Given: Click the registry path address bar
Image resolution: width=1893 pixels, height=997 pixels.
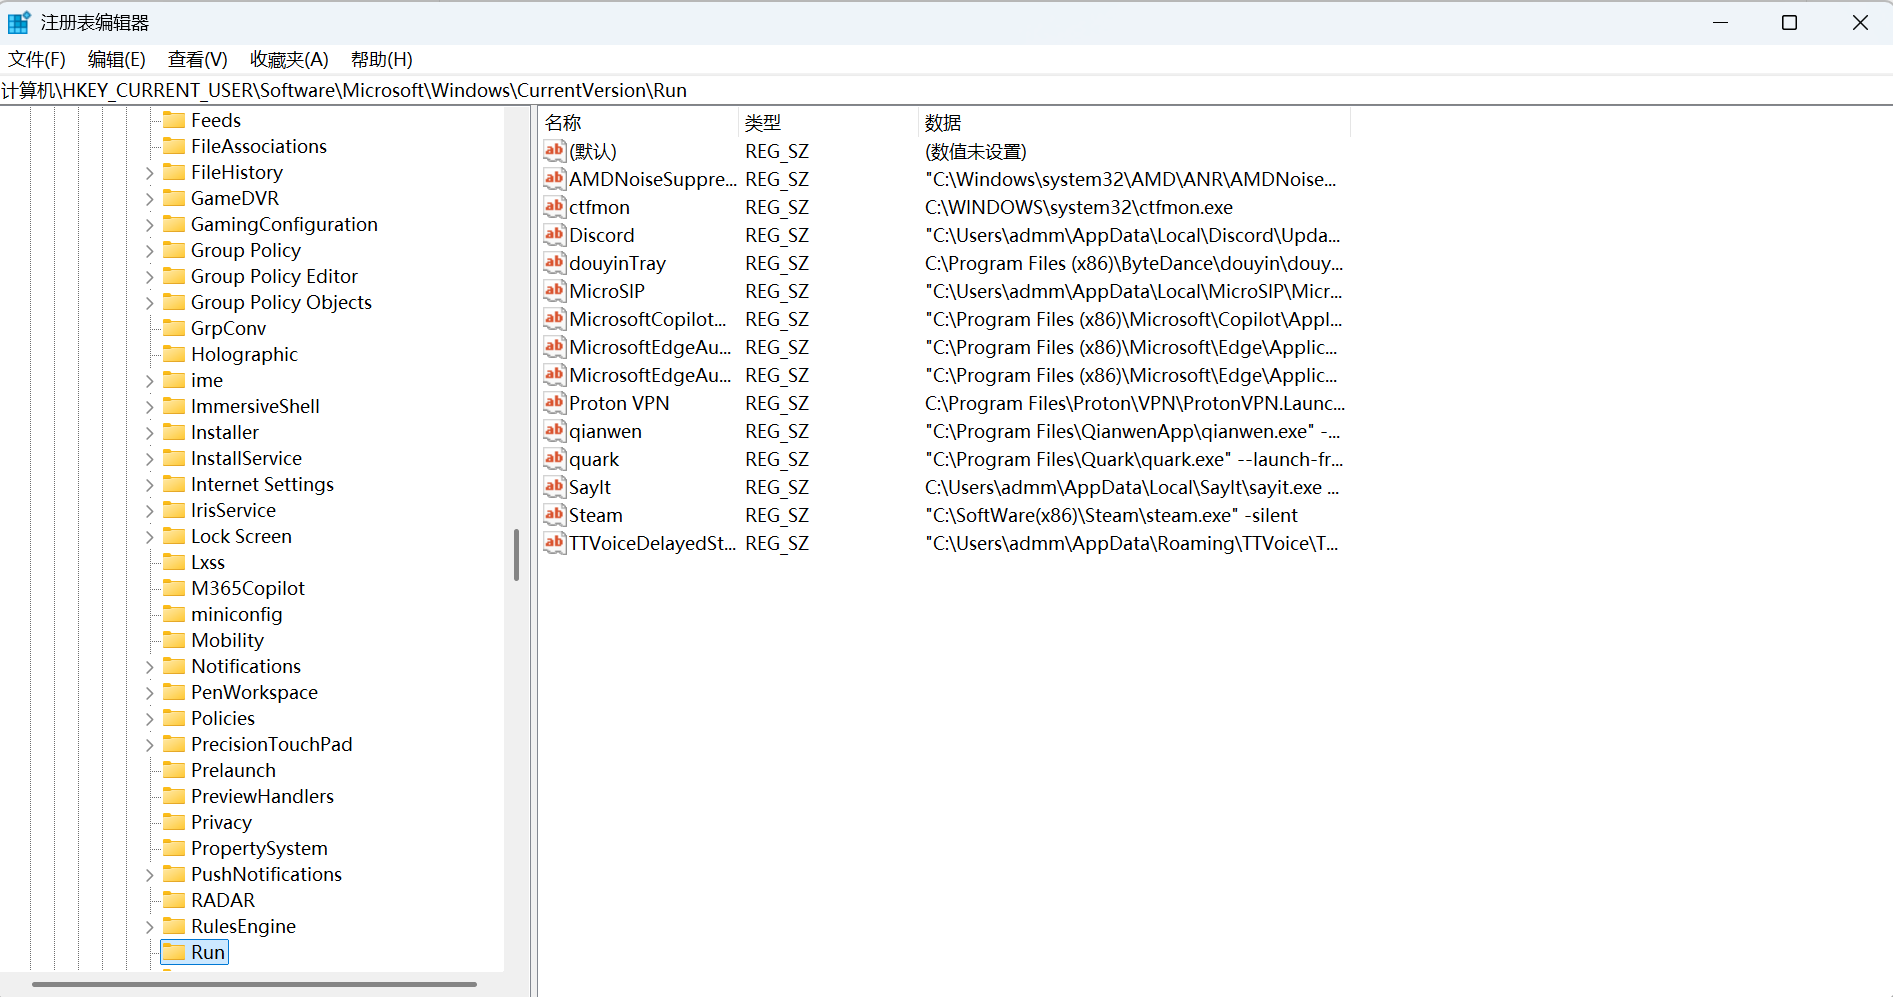Looking at the screenshot, I should [946, 90].
